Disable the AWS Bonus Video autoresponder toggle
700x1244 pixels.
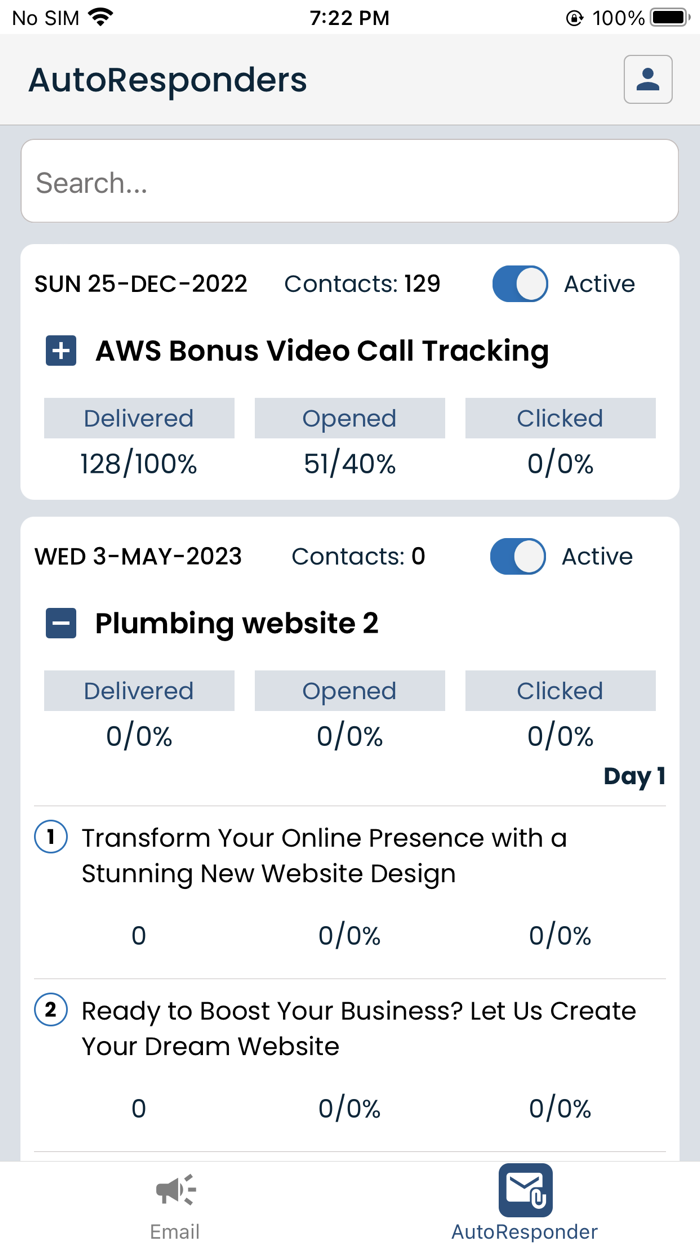pyautogui.click(x=520, y=284)
